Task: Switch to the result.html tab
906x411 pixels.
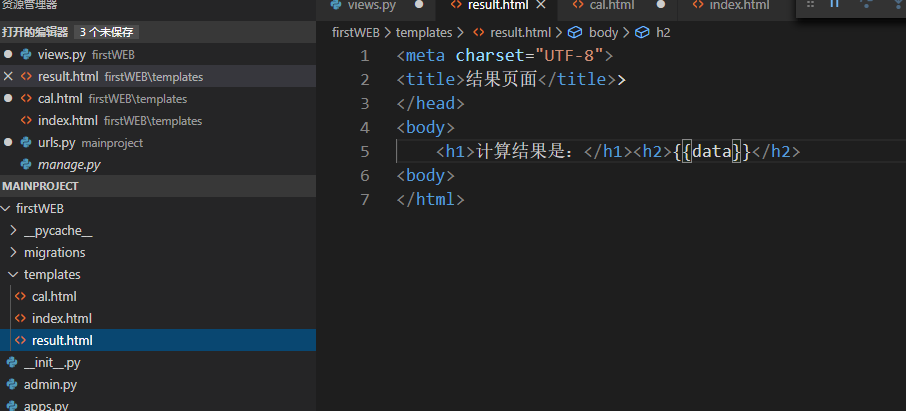Action: [496, 5]
